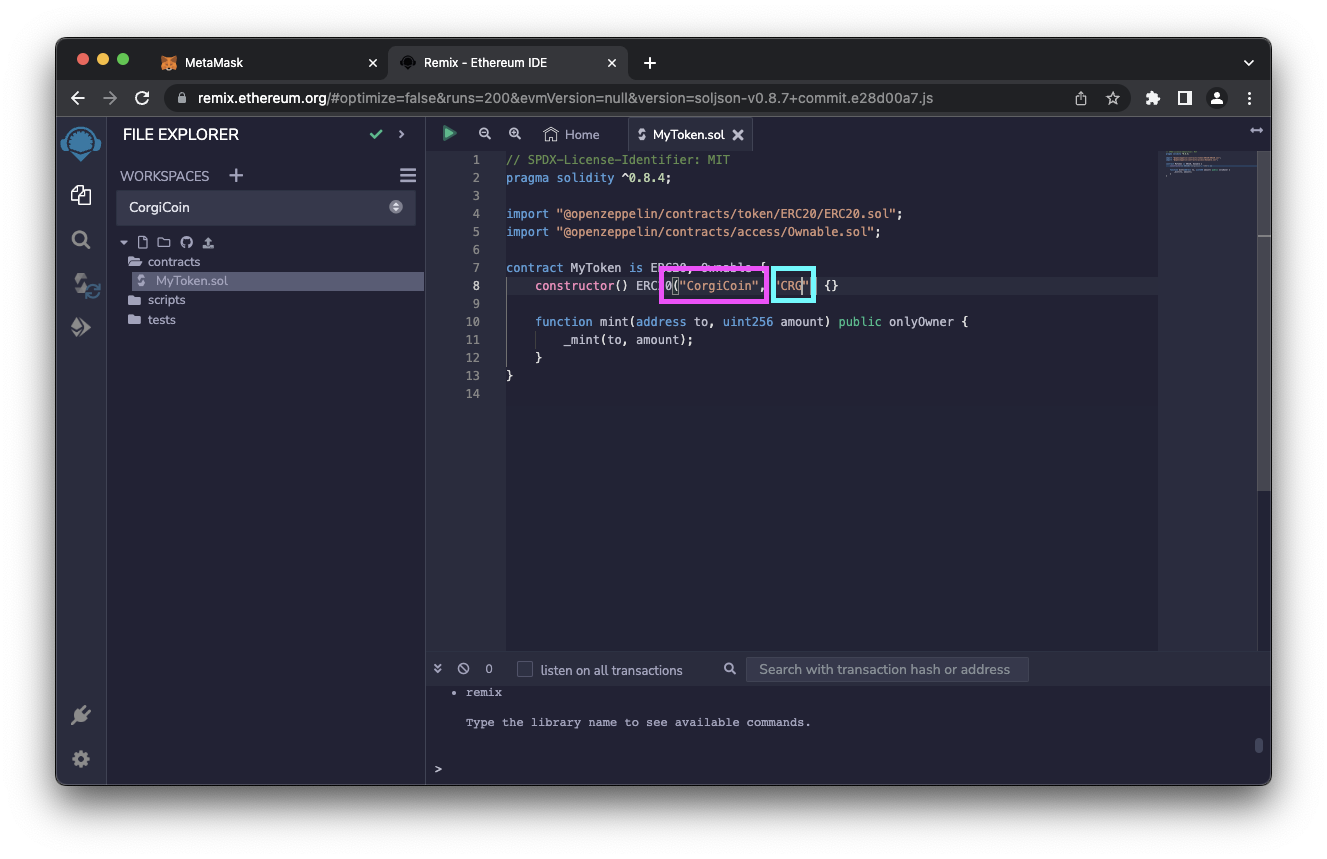Close the MetaMask browser tab
Screen dimensions: 1327x859
[373, 62]
